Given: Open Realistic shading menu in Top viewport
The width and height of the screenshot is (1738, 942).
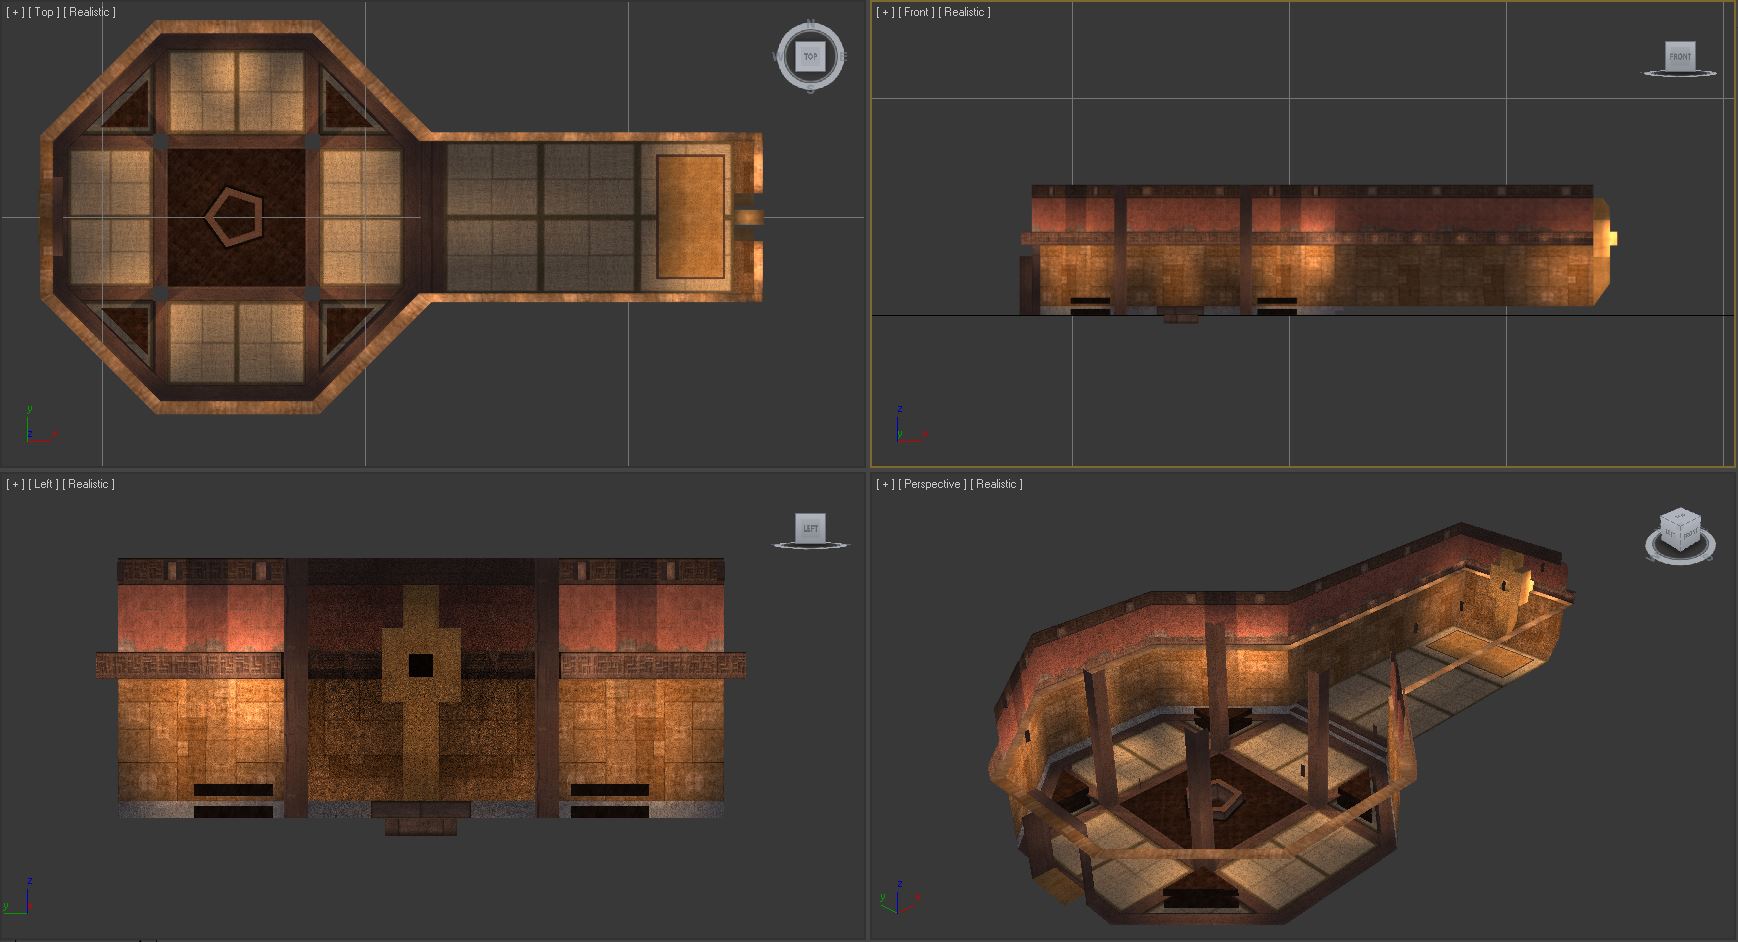Looking at the screenshot, I should point(90,12).
